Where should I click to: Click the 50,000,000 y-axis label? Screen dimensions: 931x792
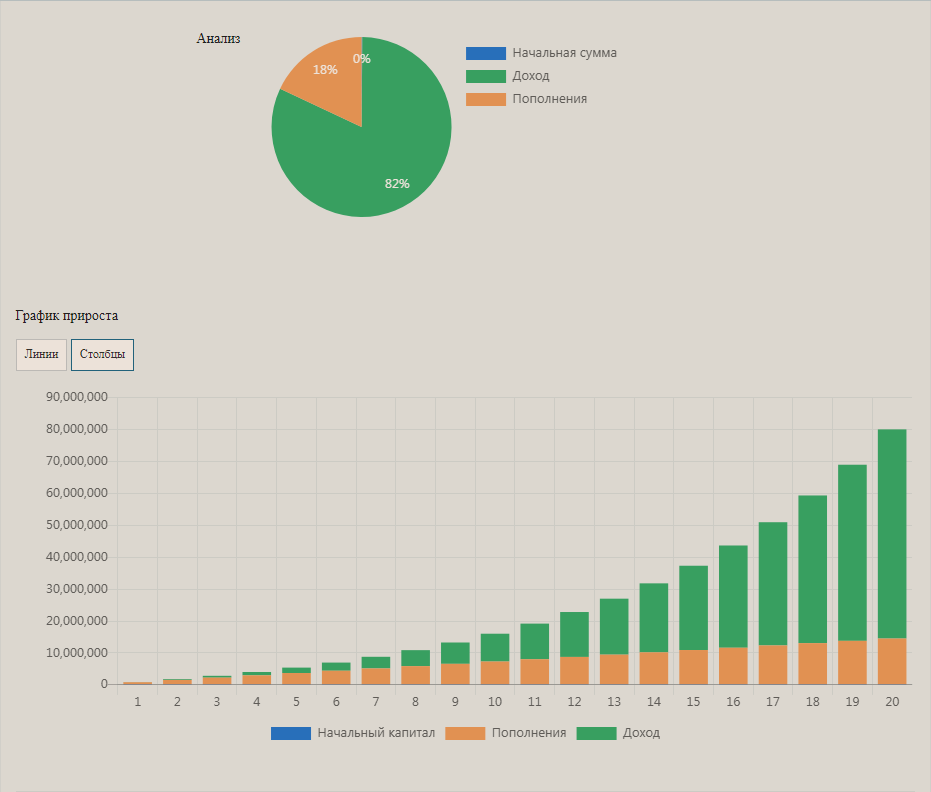pyautogui.click(x=77, y=525)
